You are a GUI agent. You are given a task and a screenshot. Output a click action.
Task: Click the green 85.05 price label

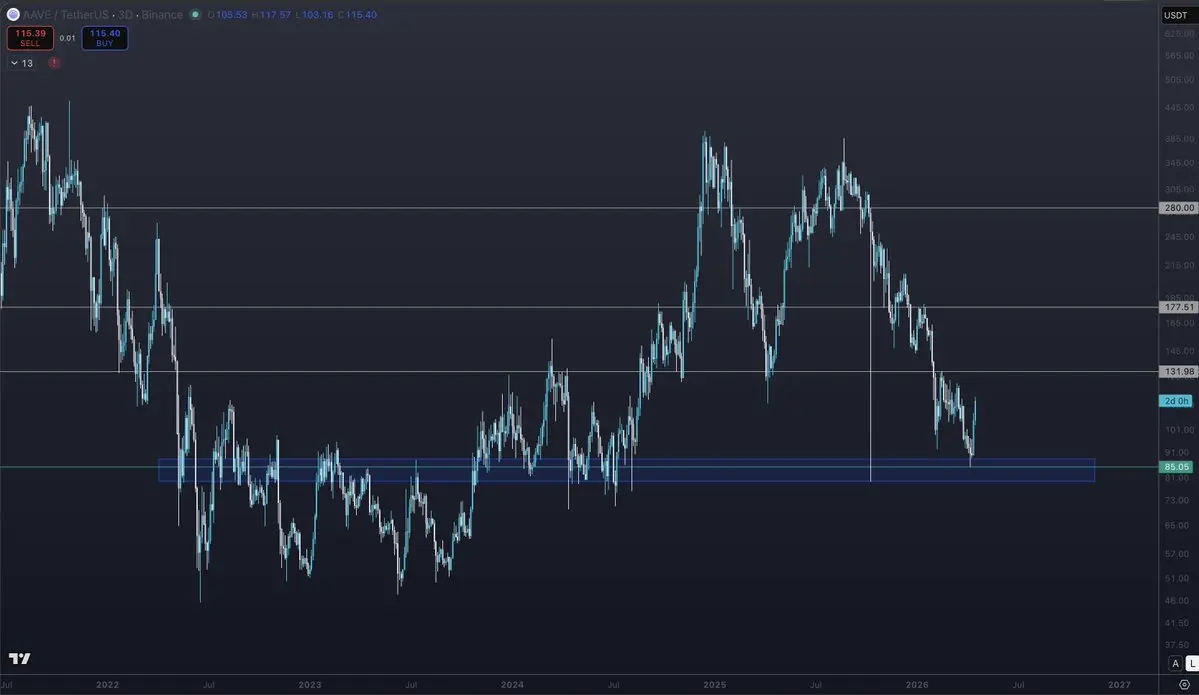1176,467
